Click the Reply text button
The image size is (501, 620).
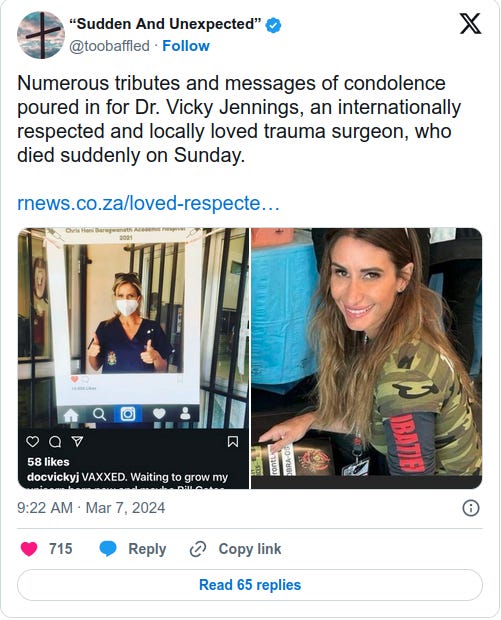coord(147,549)
